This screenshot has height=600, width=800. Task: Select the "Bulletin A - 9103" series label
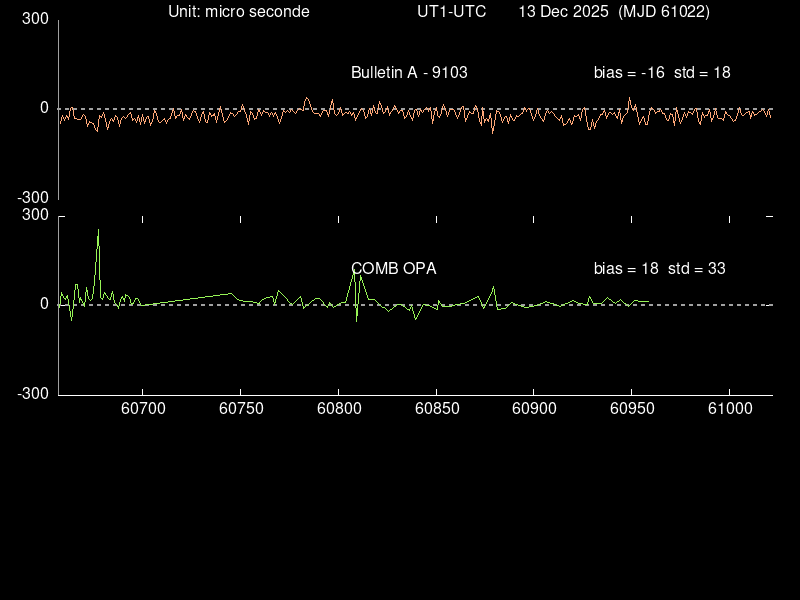click(x=409, y=72)
